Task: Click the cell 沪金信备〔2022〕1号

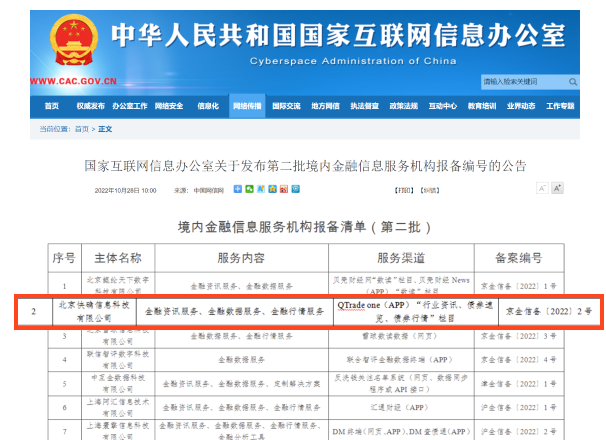Action: [519, 408]
